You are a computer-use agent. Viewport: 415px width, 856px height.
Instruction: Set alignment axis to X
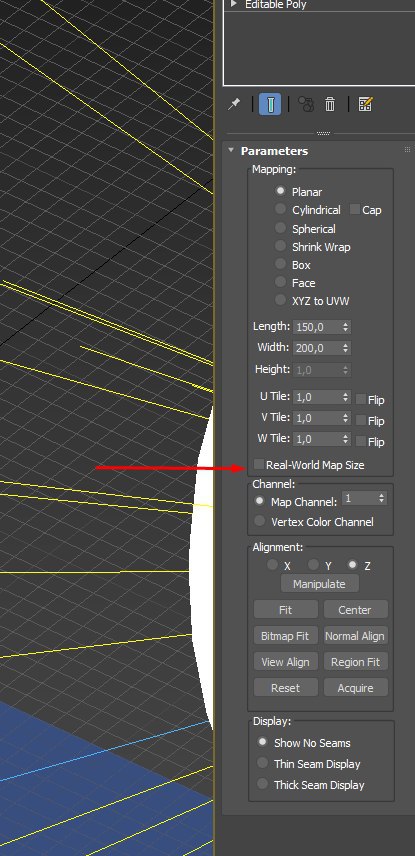272,564
